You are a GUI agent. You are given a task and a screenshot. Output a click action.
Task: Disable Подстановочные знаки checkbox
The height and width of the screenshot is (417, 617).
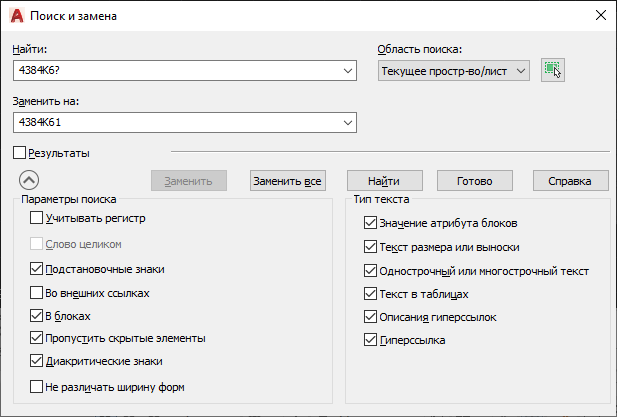37,269
